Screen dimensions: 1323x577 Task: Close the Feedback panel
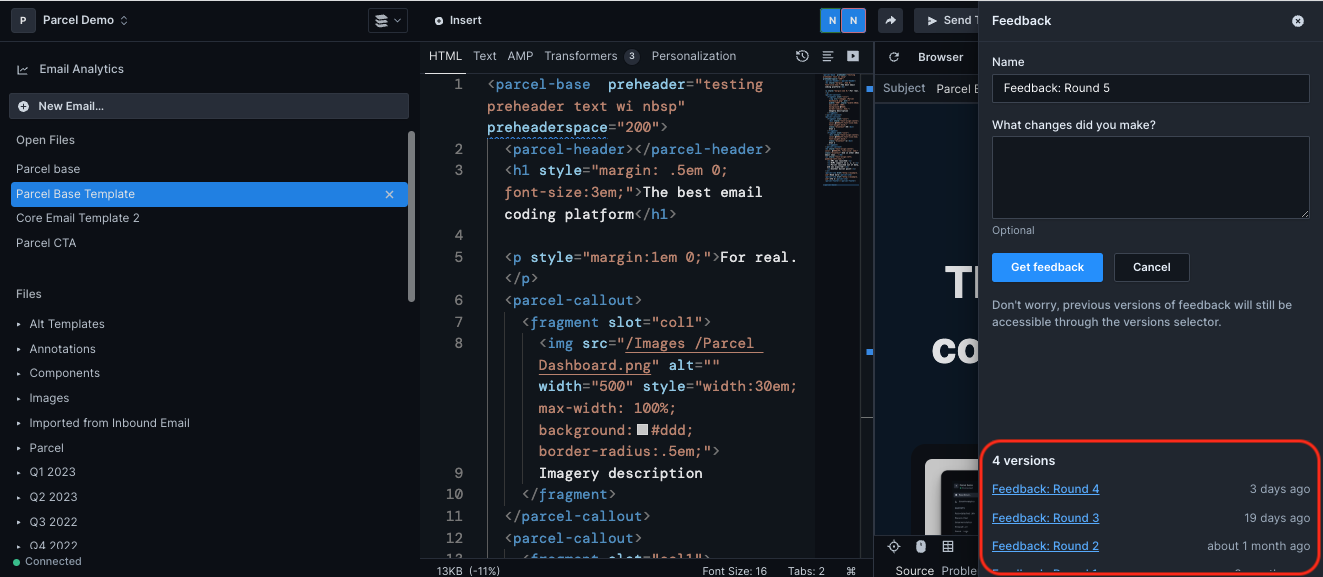click(1298, 20)
